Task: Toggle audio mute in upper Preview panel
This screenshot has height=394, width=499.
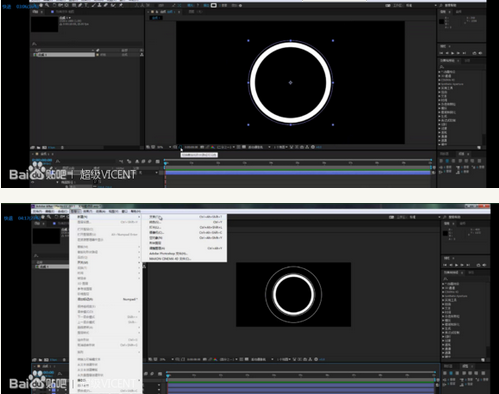Action: click(480, 53)
